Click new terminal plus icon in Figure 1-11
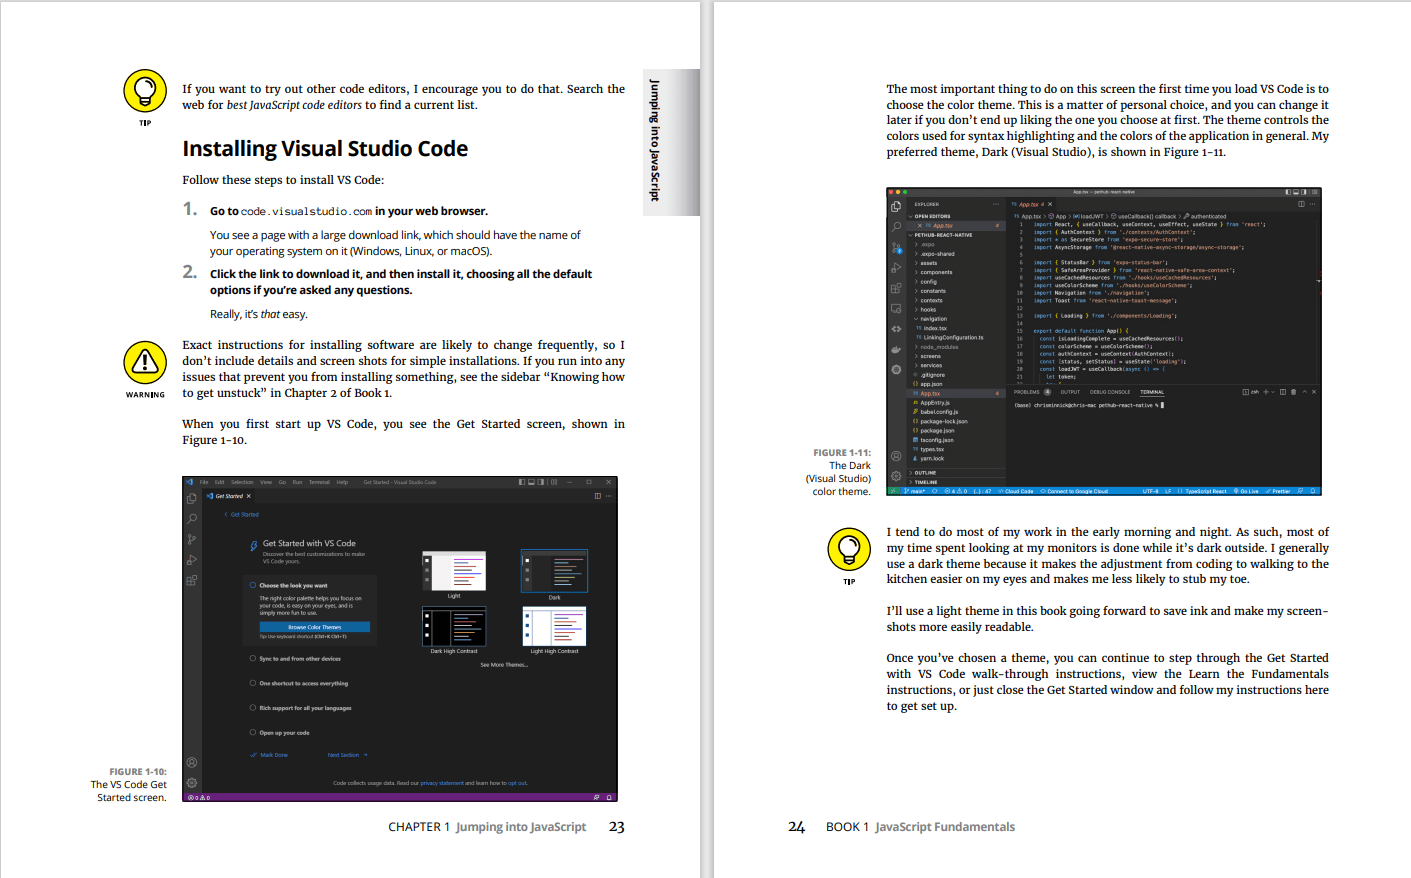 click(1266, 392)
